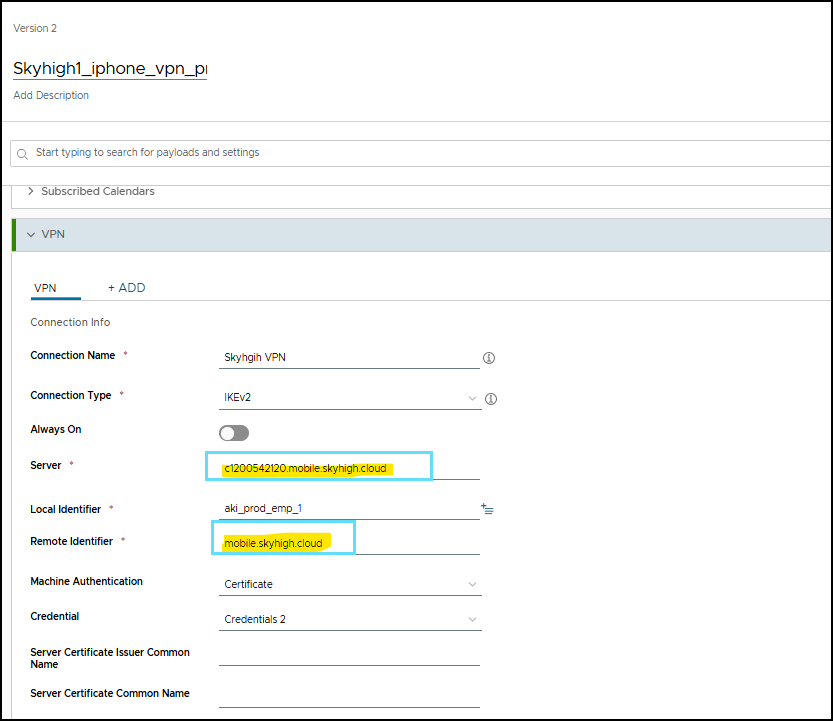Click the search magnifier icon
This screenshot has height=721, width=833.
tap(23, 153)
